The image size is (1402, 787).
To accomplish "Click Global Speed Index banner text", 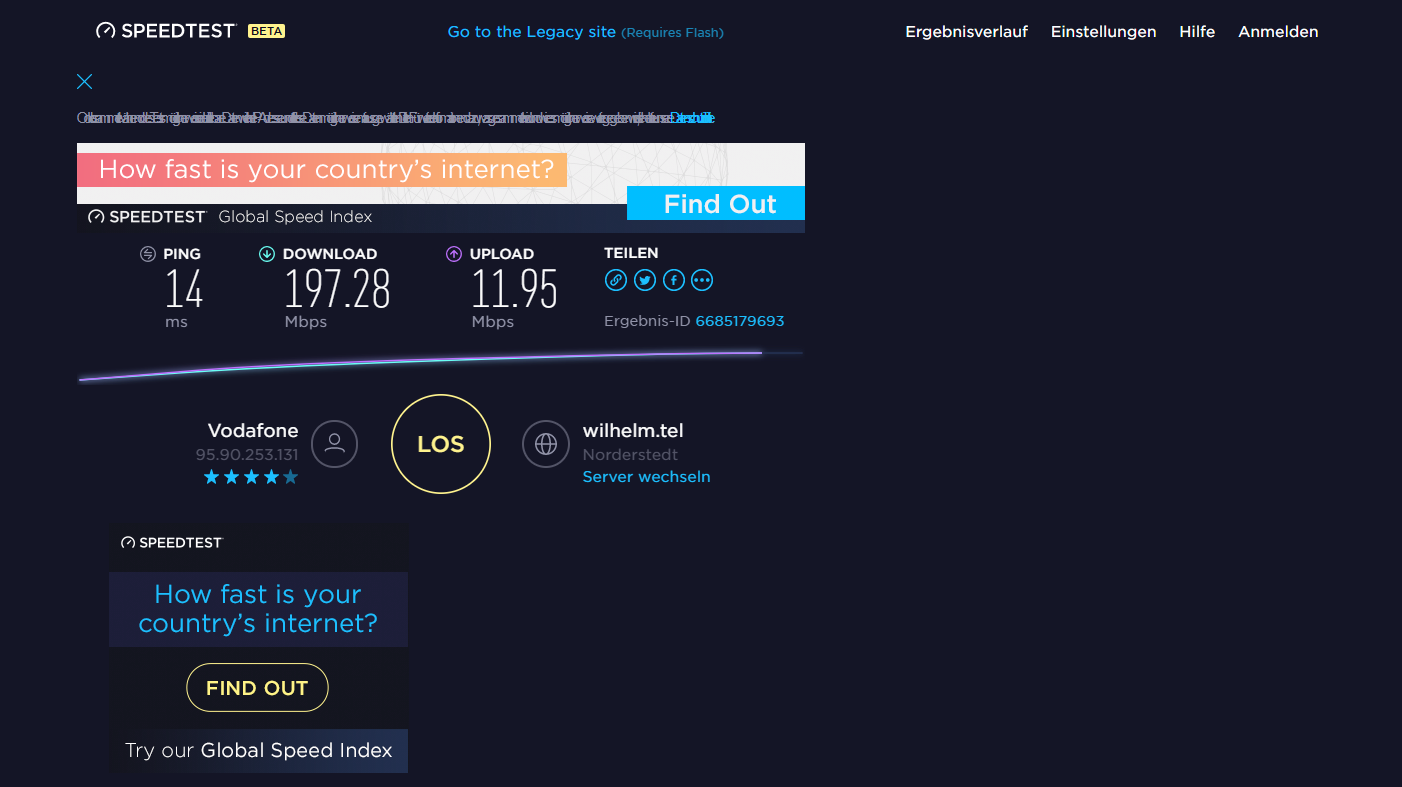I will [x=295, y=217].
